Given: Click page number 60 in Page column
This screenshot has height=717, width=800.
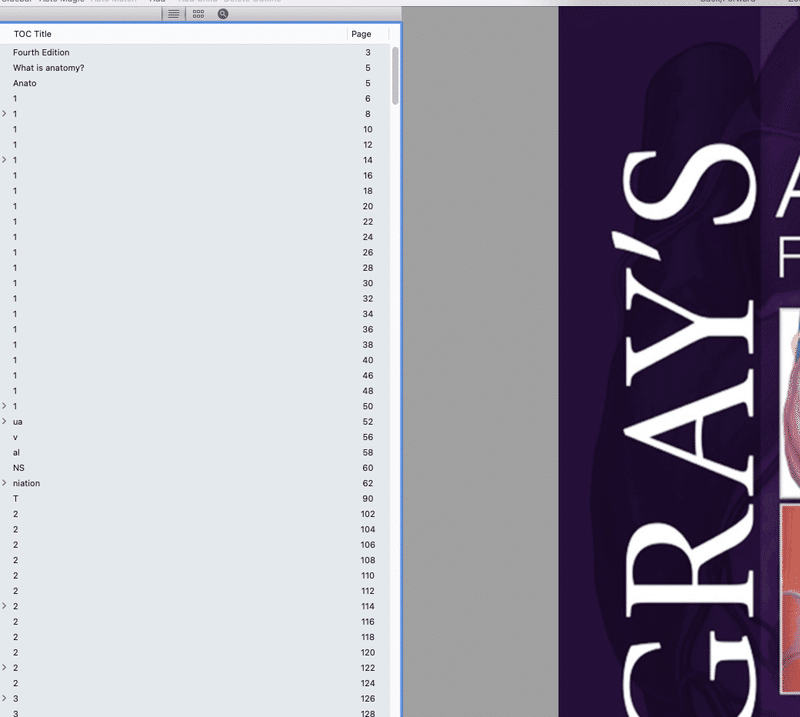Looking at the screenshot, I should 368,467.
